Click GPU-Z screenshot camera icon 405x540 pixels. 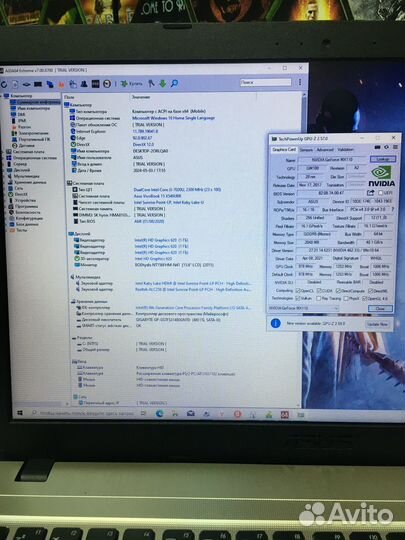(x=377, y=147)
